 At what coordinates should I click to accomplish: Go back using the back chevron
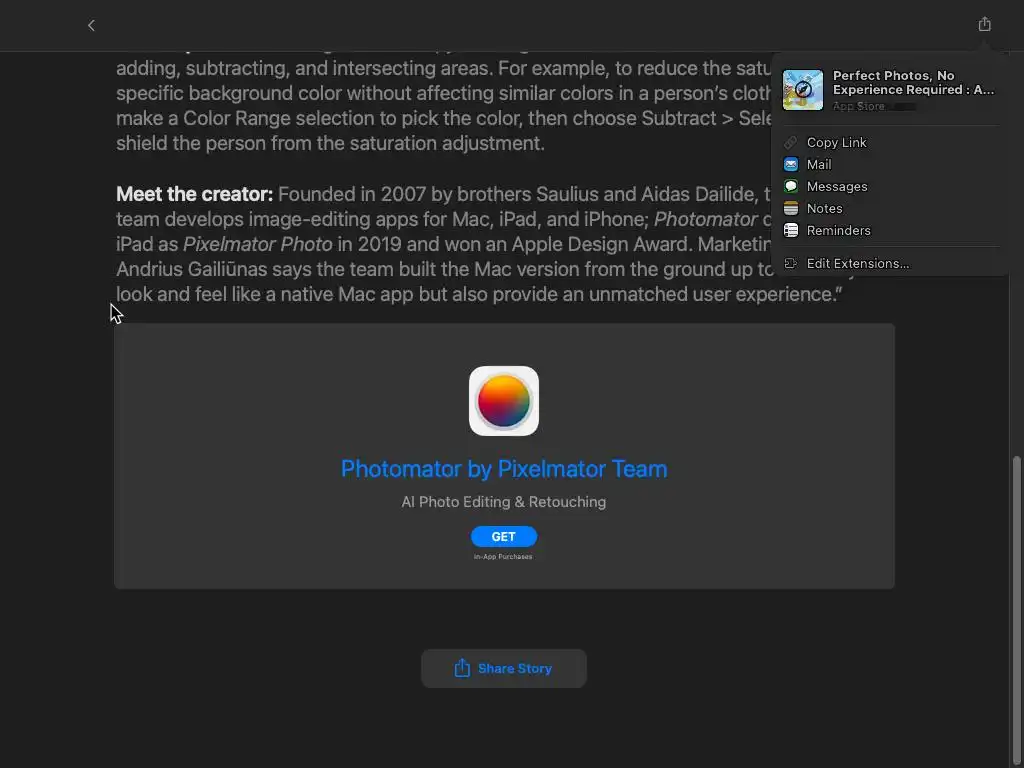pos(91,25)
